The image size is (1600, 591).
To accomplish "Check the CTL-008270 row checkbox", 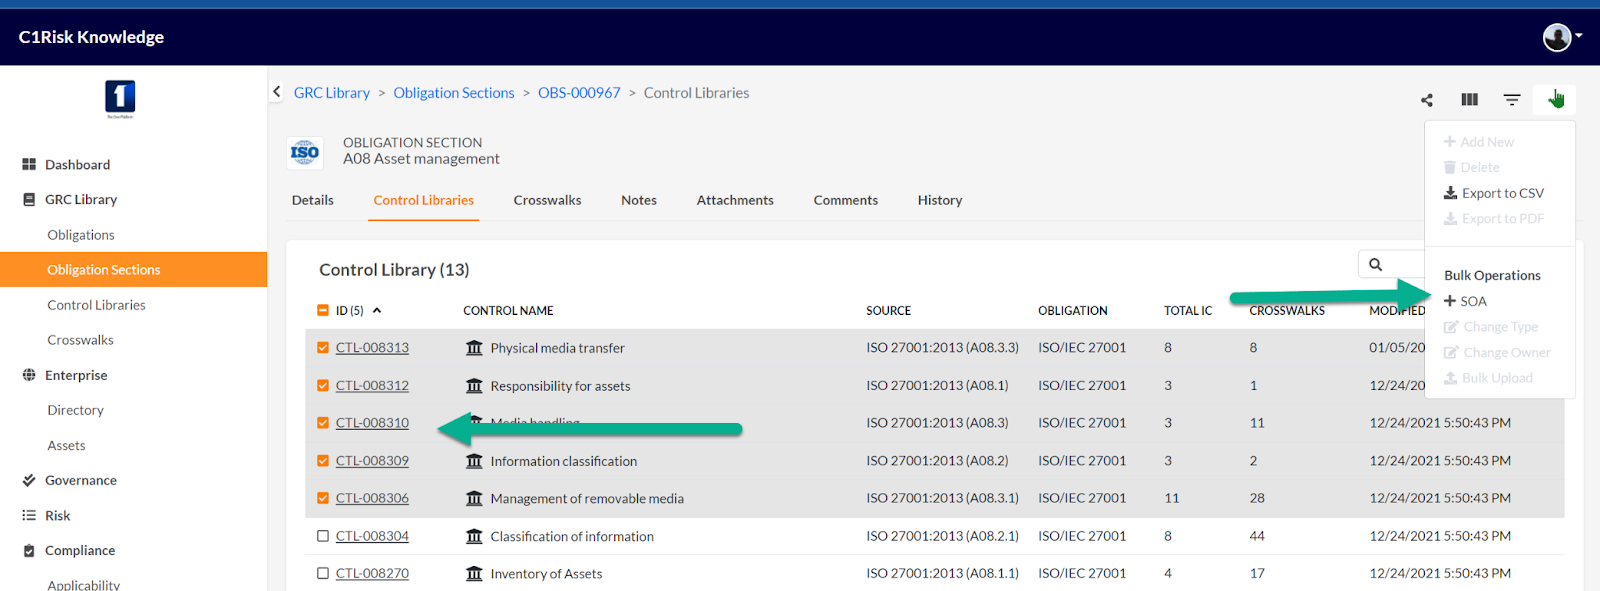I will click(323, 573).
